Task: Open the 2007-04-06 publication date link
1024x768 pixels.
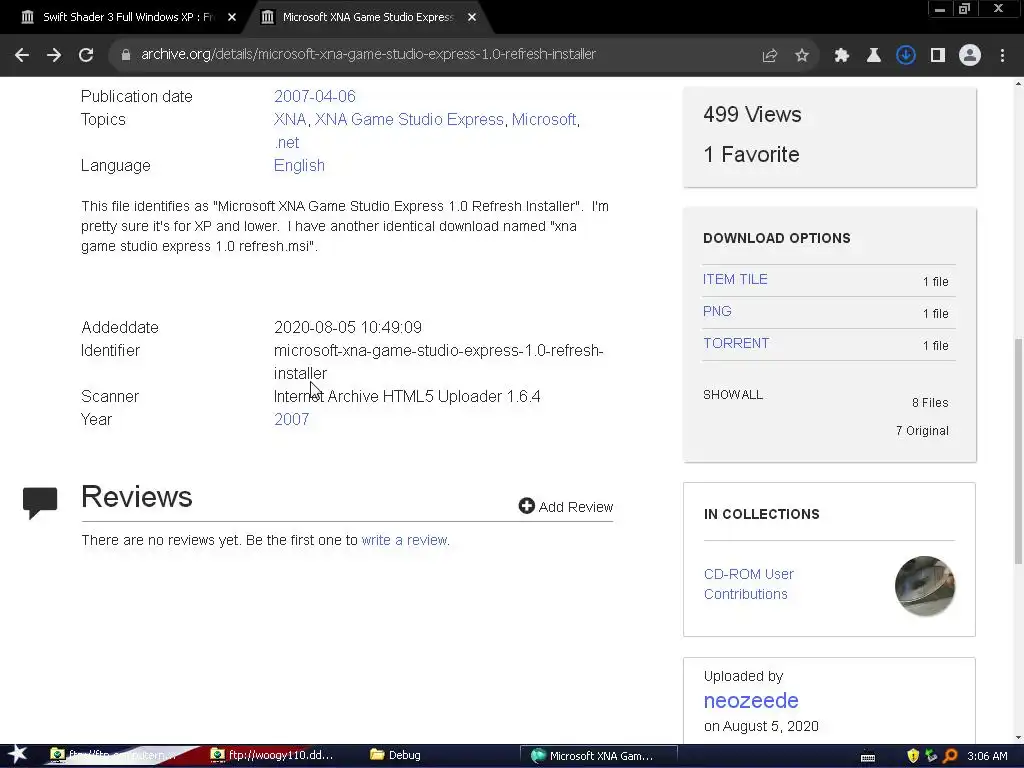Action: tap(315, 96)
